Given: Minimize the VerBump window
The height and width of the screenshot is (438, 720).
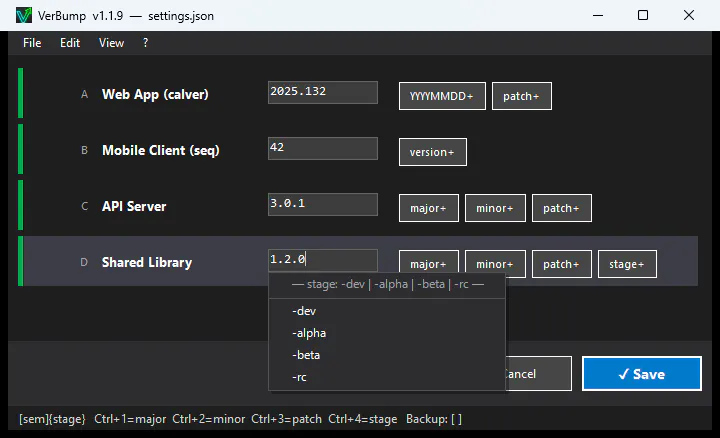Looking at the screenshot, I should click(598, 15).
